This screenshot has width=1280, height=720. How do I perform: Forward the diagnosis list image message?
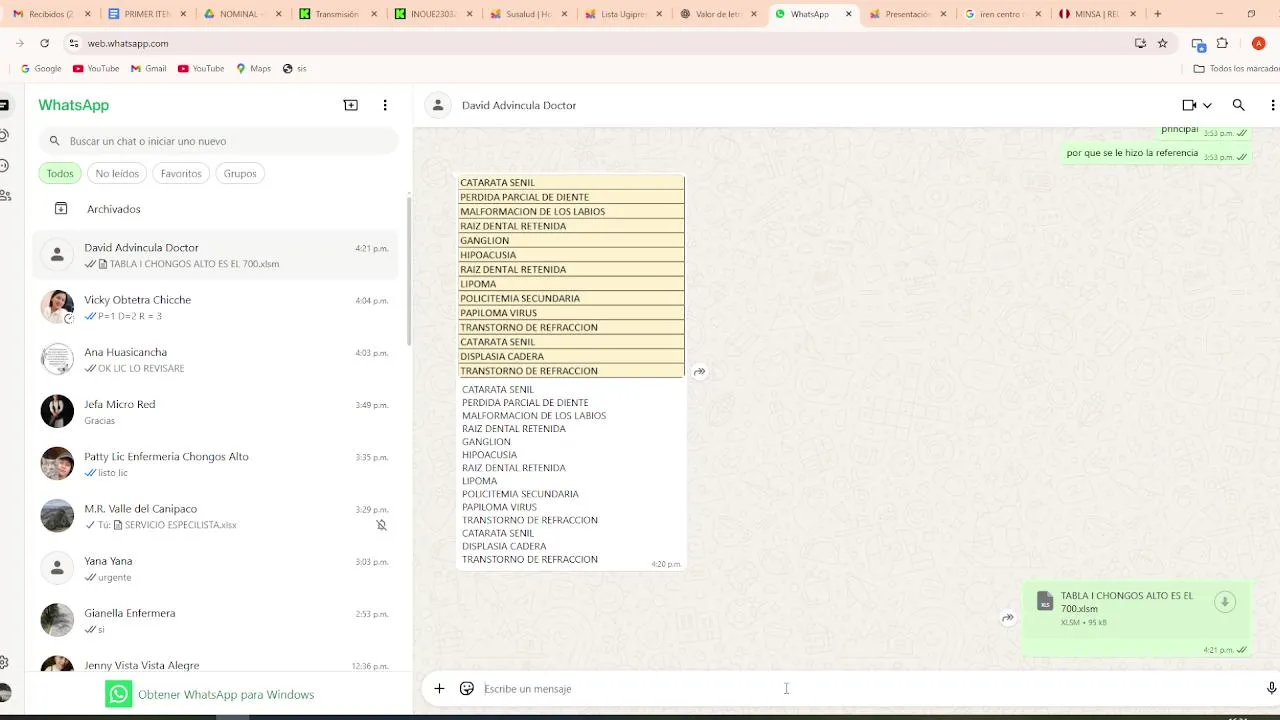(x=700, y=372)
